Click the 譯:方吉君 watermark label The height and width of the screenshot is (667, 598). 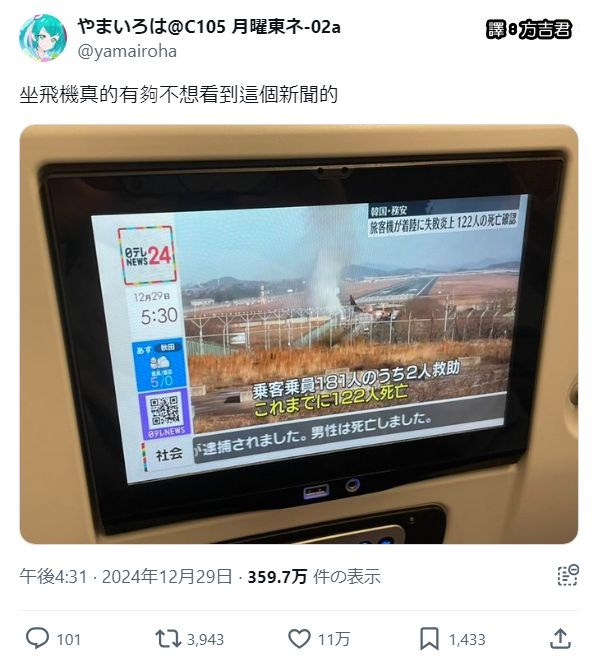point(529,29)
